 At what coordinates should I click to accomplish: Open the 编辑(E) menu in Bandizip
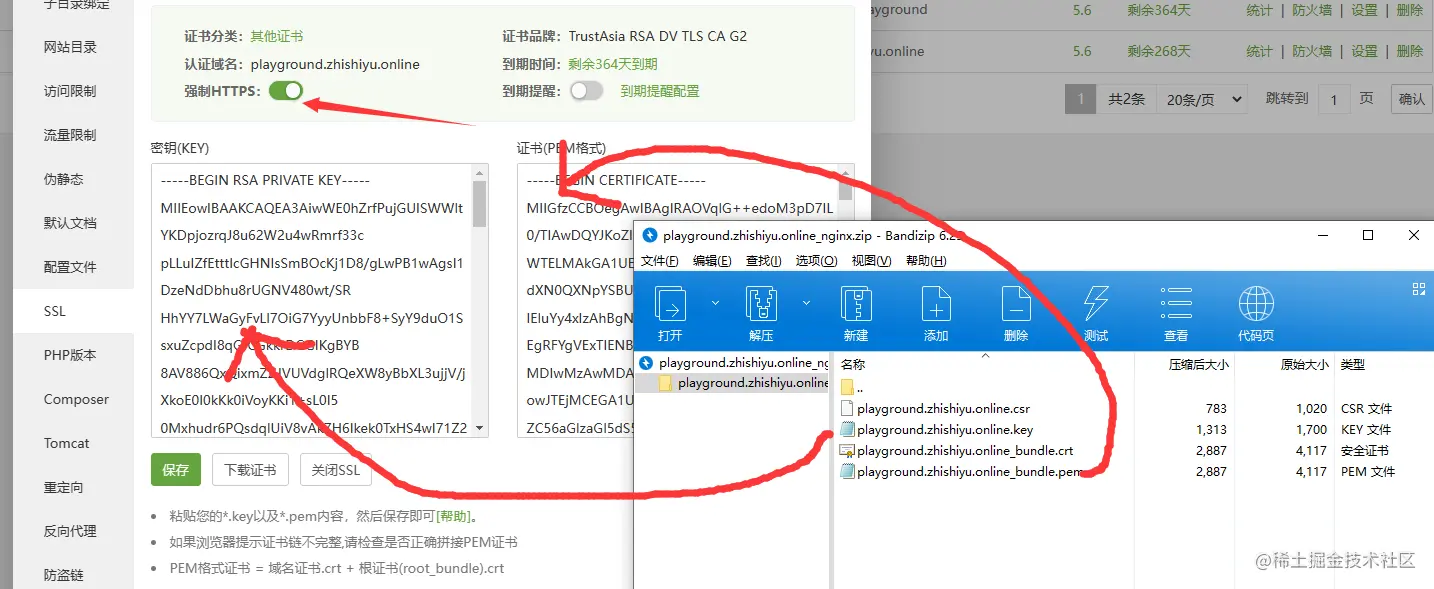click(713, 261)
